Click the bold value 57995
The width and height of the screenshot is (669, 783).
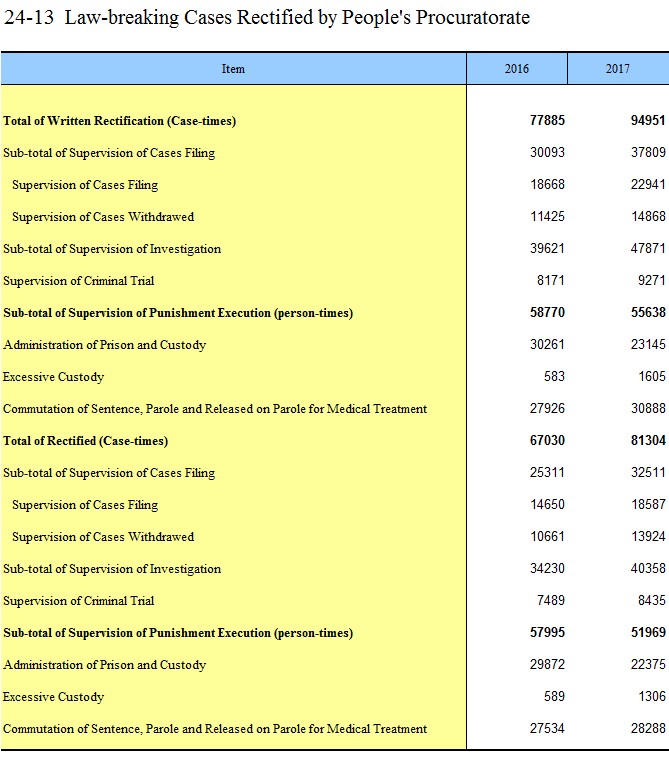tap(547, 632)
